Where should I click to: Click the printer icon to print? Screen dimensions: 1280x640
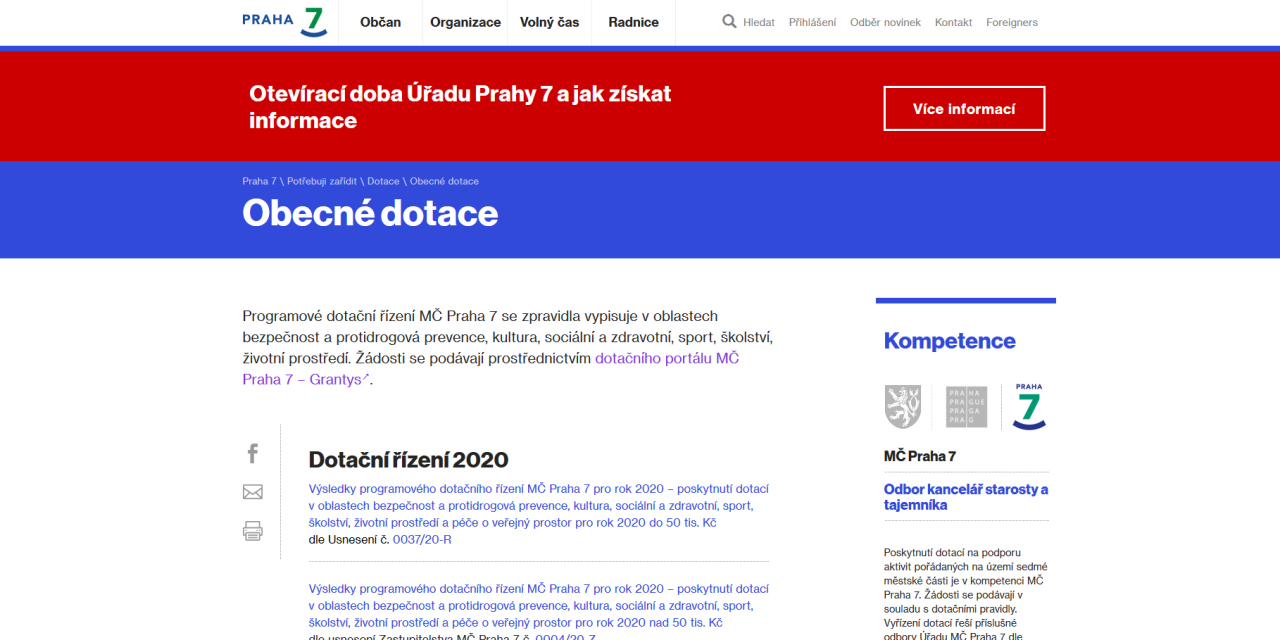point(253,531)
